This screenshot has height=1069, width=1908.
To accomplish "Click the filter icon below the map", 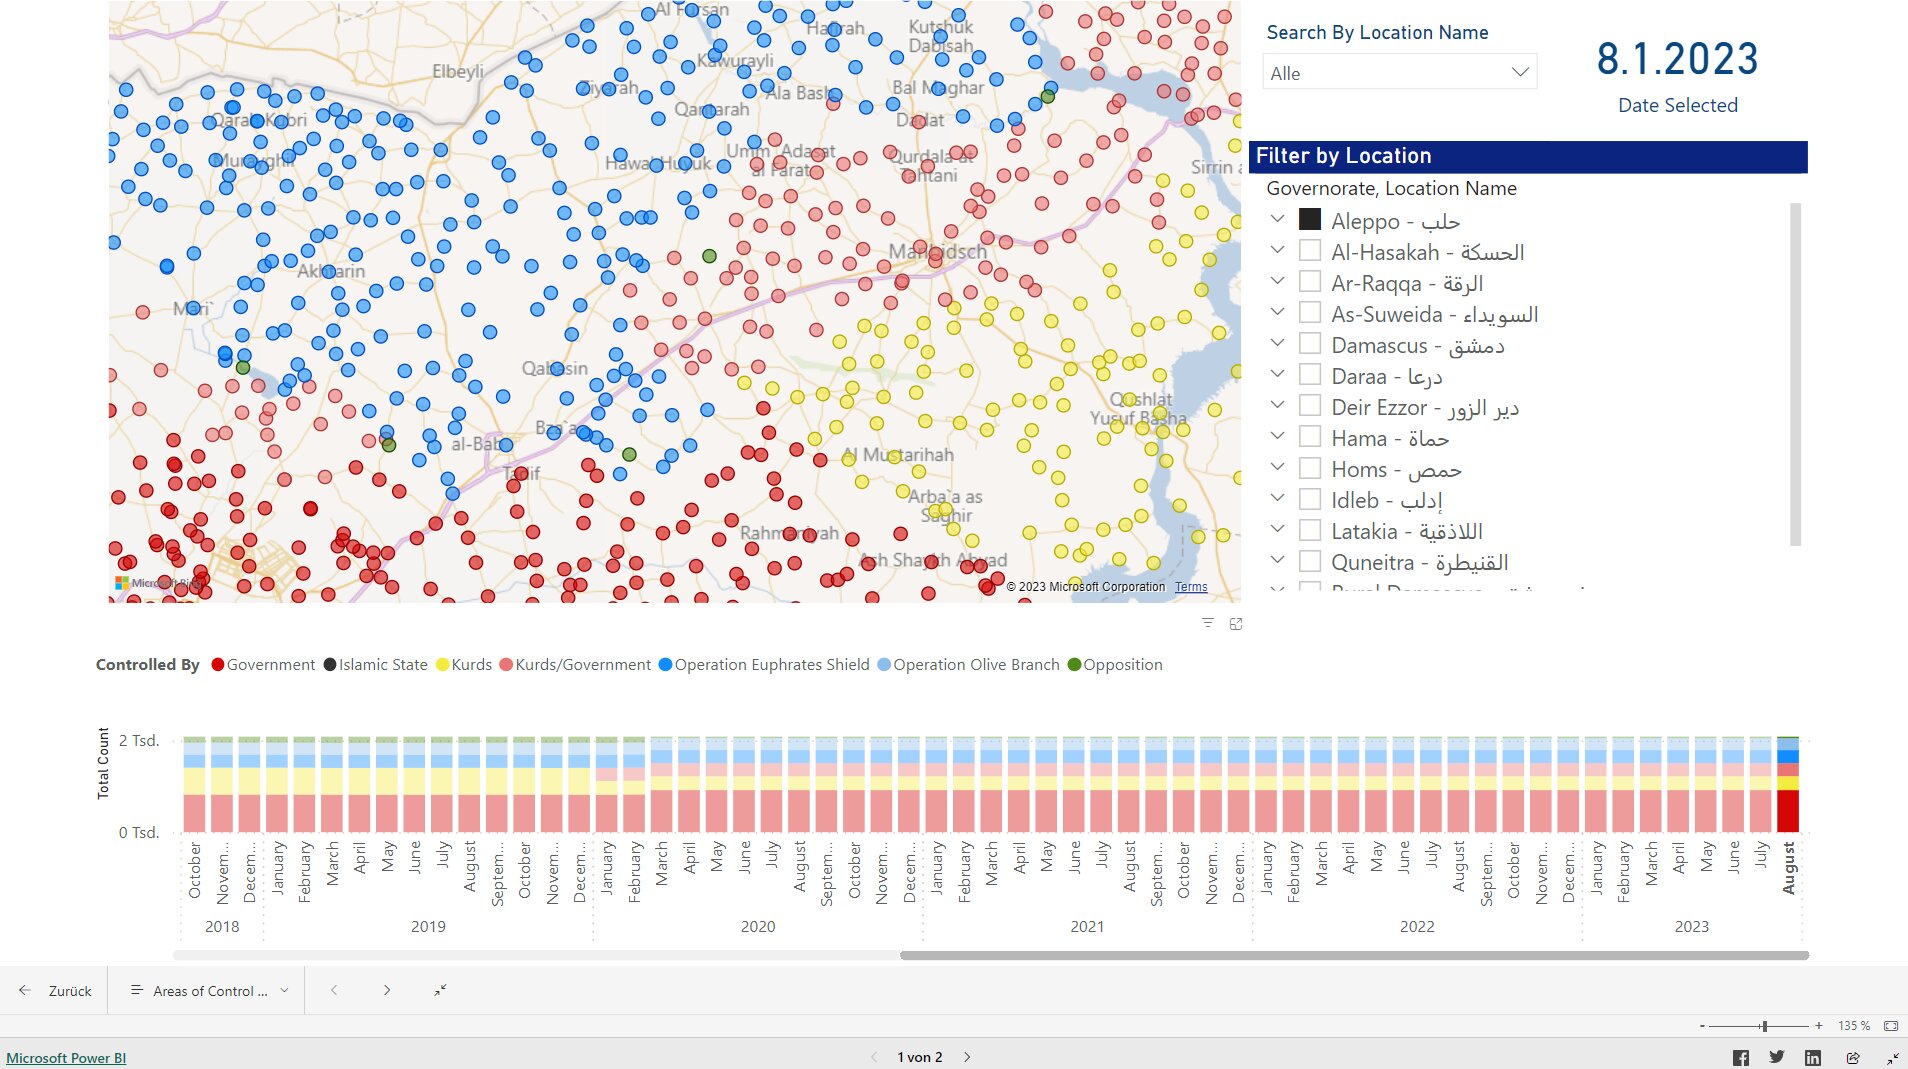I will pyautogui.click(x=1207, y=623).
